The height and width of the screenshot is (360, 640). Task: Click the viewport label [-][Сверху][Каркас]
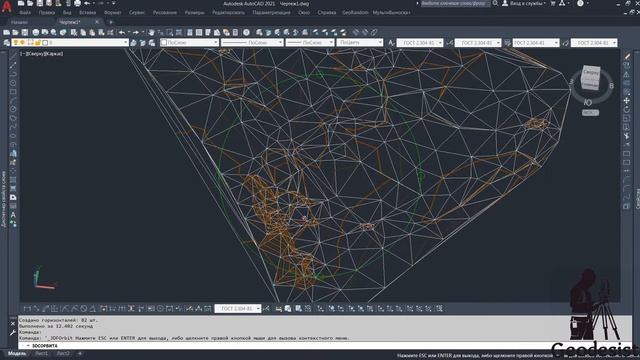[42, 53]
